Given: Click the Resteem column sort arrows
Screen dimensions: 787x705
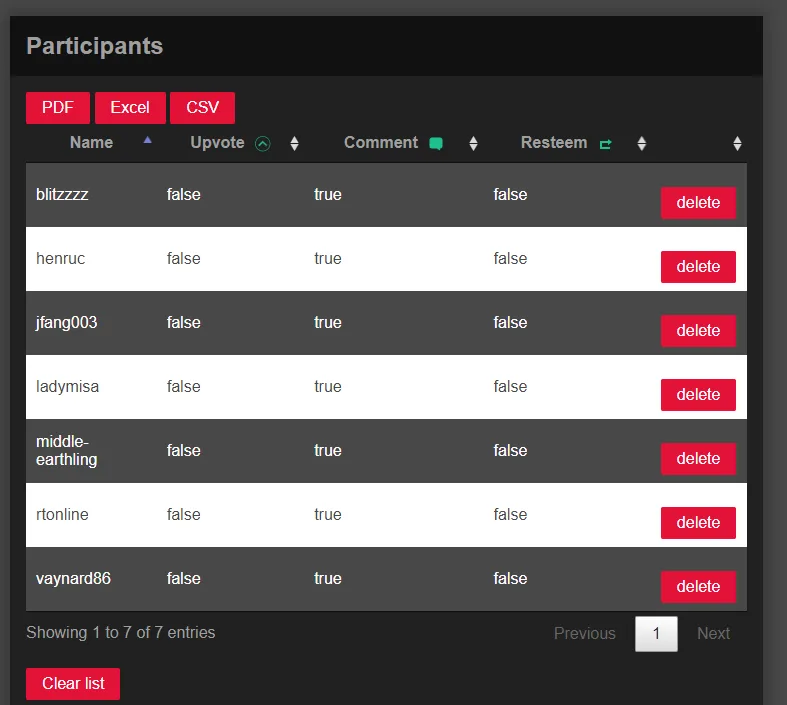Looking at the screenshot, I should [x=641, y=144].
